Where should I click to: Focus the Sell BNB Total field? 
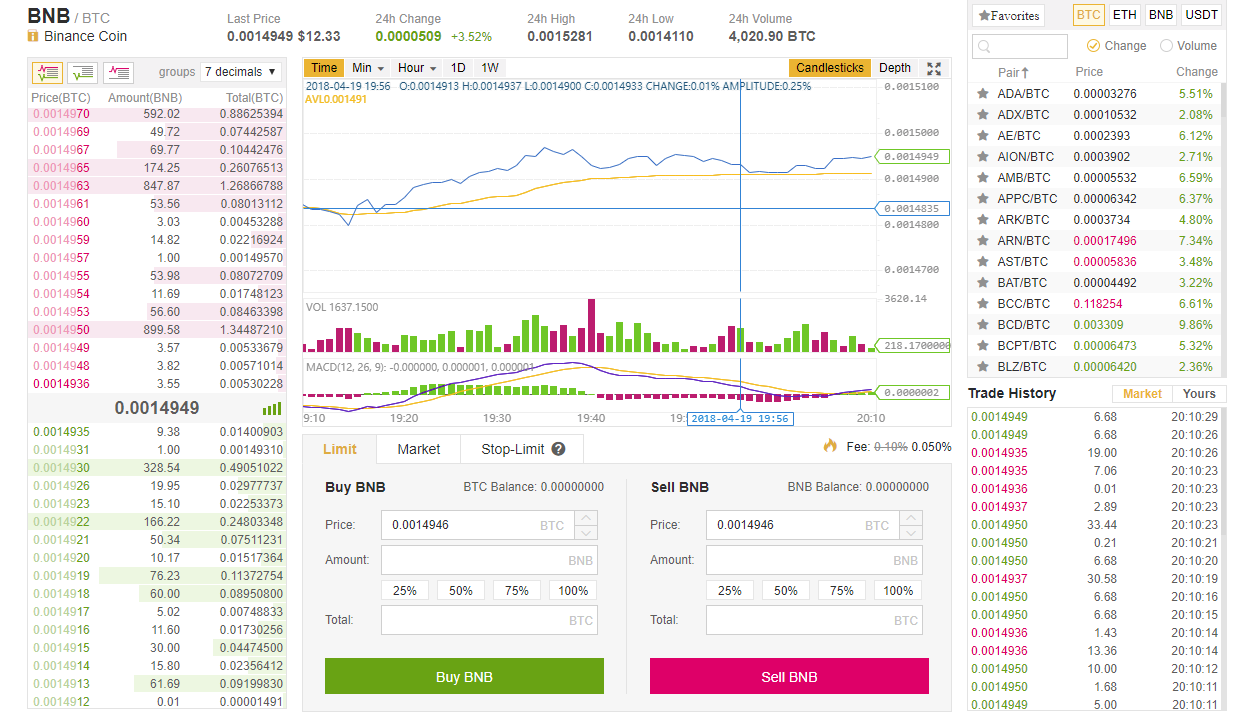[x=814, y=620]
